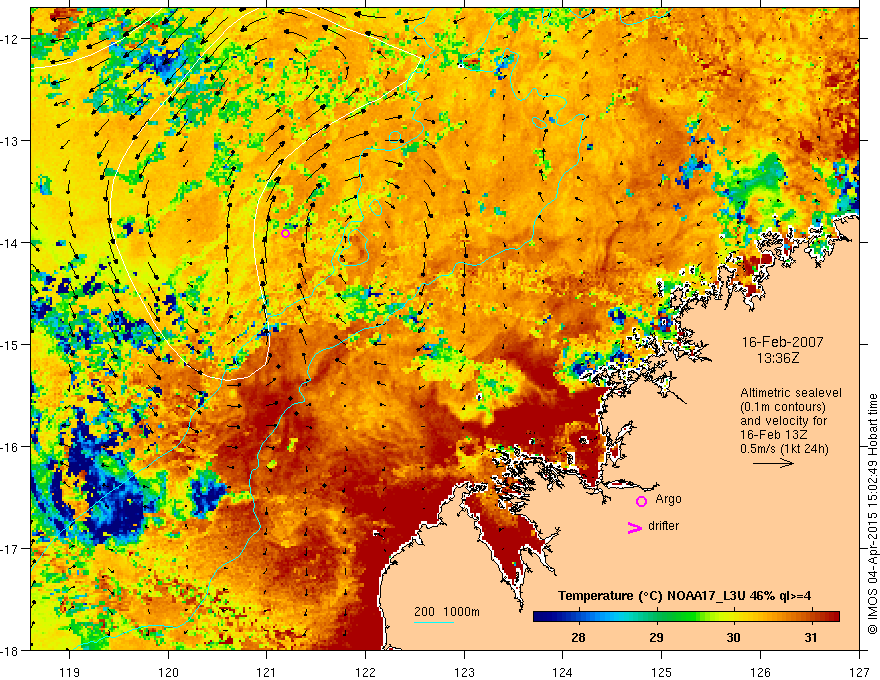The image size is (880, 680).
Task: Click longitude axis label 127
Action: (859, 672)
